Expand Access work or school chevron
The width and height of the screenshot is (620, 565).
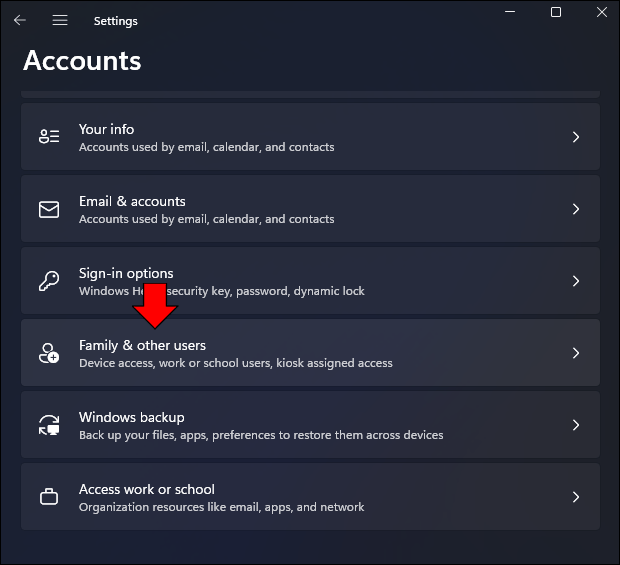(x=576, y=497)
